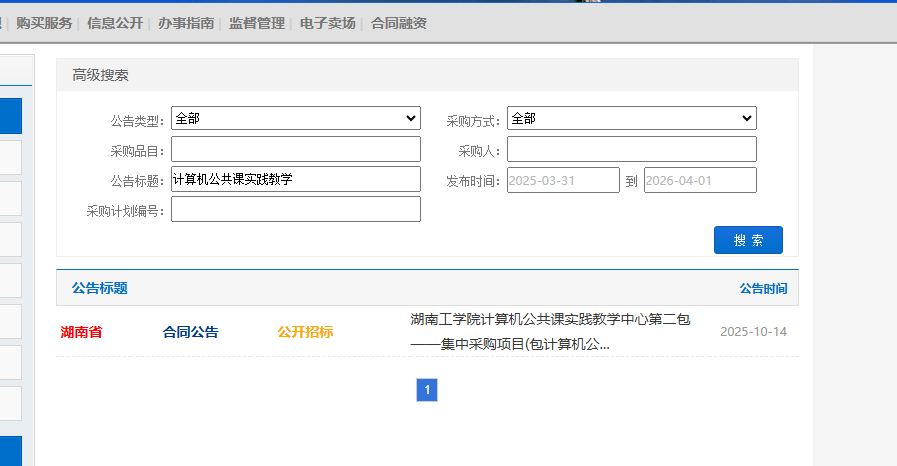Open the 湖南工学院计算机公共课 announcement link
Image resolution: width=897 pixels, height=466 pixels.
click(550, 332)
